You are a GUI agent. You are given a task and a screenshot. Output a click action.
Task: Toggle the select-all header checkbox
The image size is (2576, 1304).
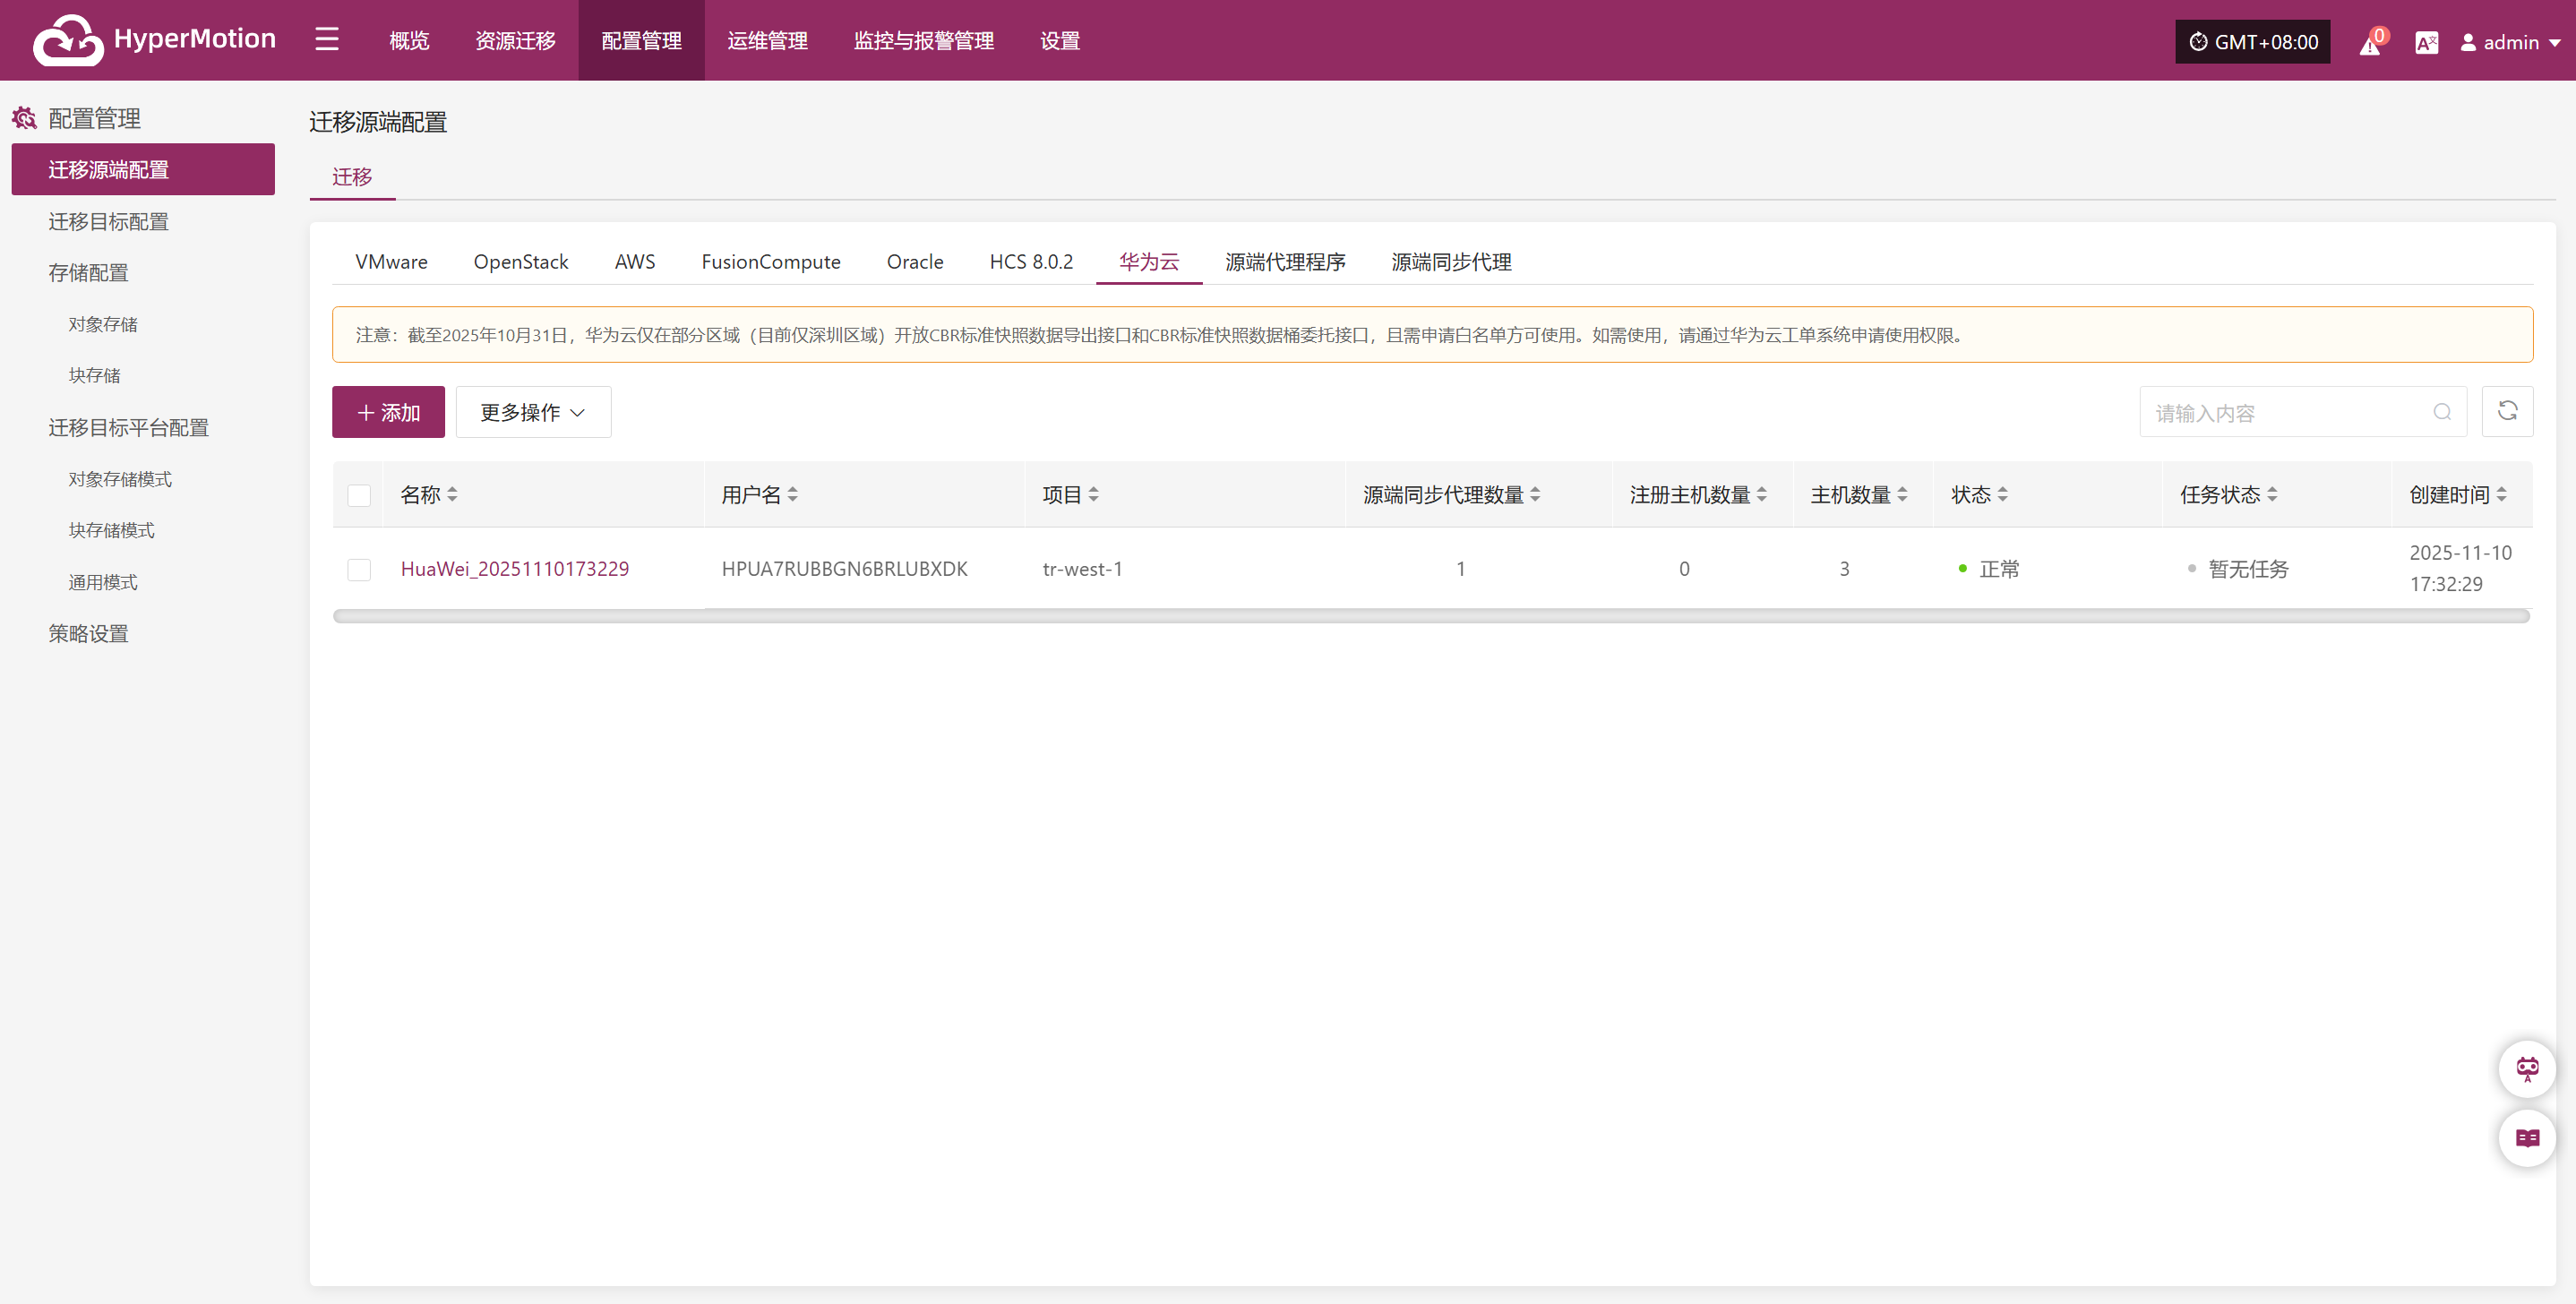click(x=359, y=495)
